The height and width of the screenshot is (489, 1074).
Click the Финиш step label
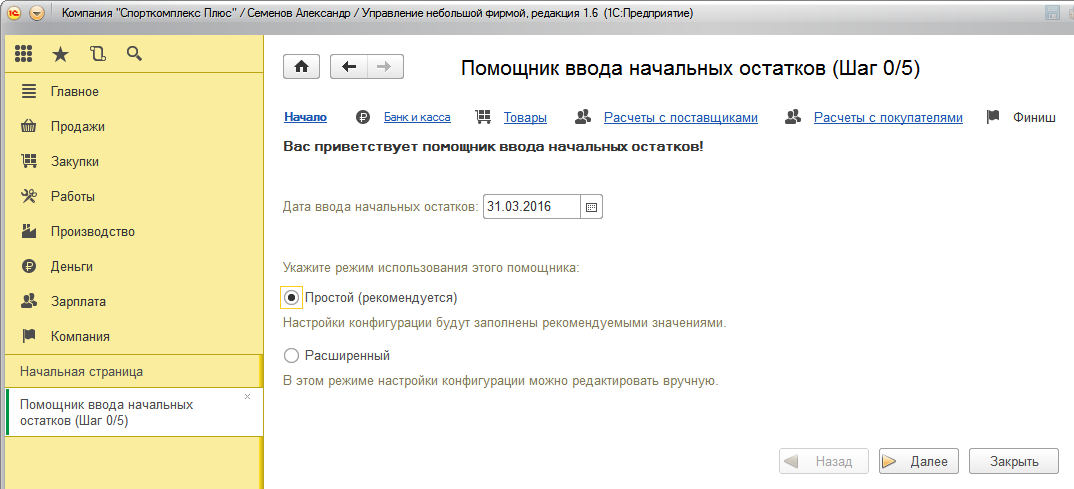tap(1034, 118)
